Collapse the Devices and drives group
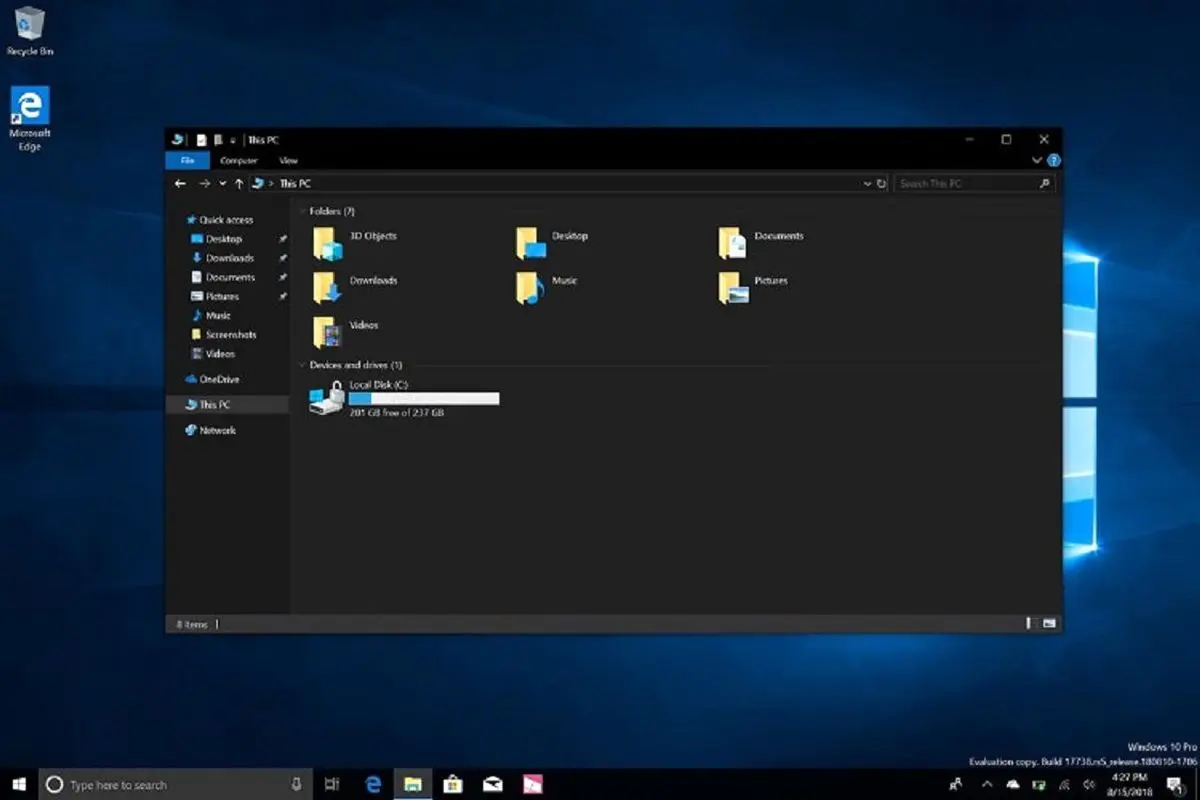 coord(302,366)
